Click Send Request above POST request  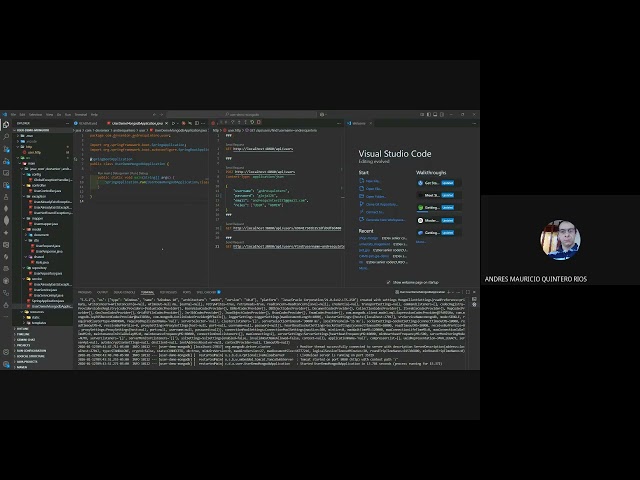(x=235, y=167)
